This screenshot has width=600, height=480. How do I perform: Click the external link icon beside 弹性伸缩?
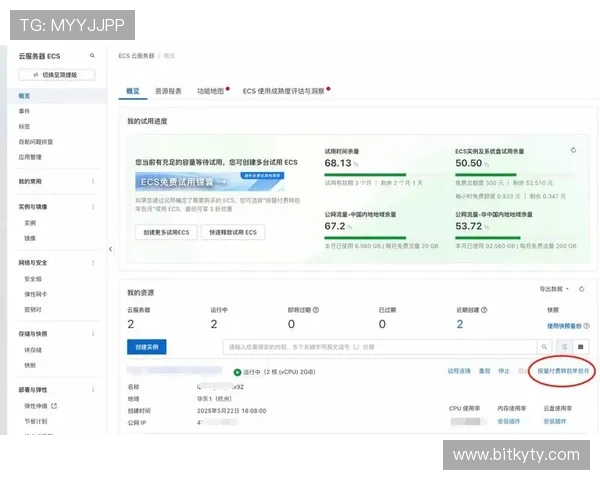point(54,406)
